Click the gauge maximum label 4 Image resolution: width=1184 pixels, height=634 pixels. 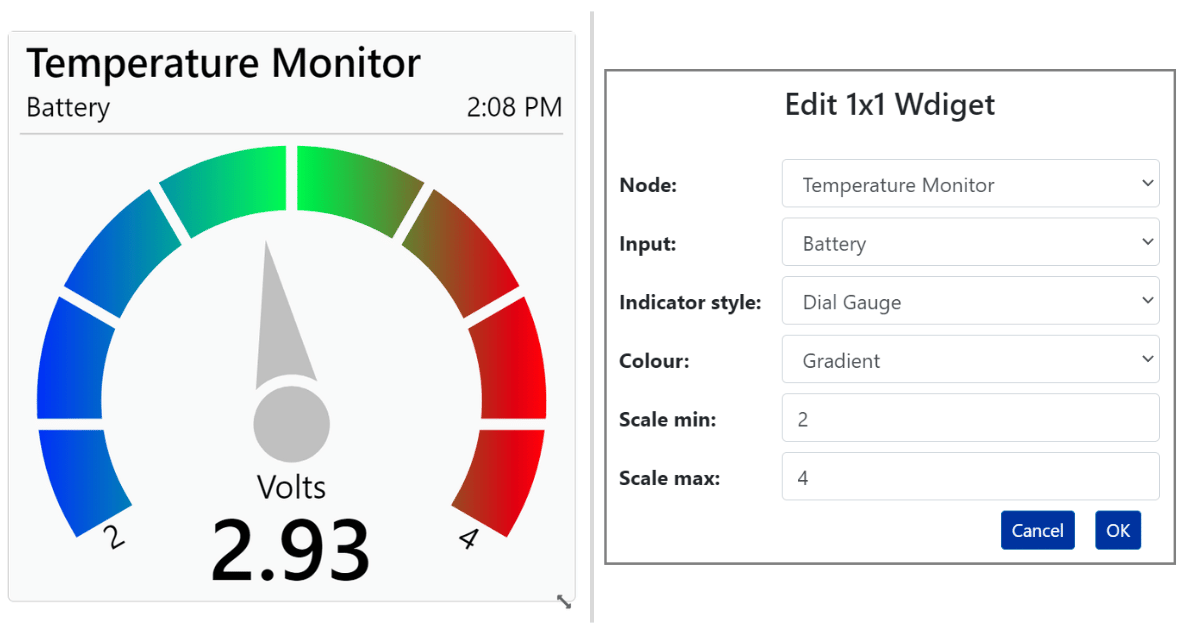click(x=469, y=538)
